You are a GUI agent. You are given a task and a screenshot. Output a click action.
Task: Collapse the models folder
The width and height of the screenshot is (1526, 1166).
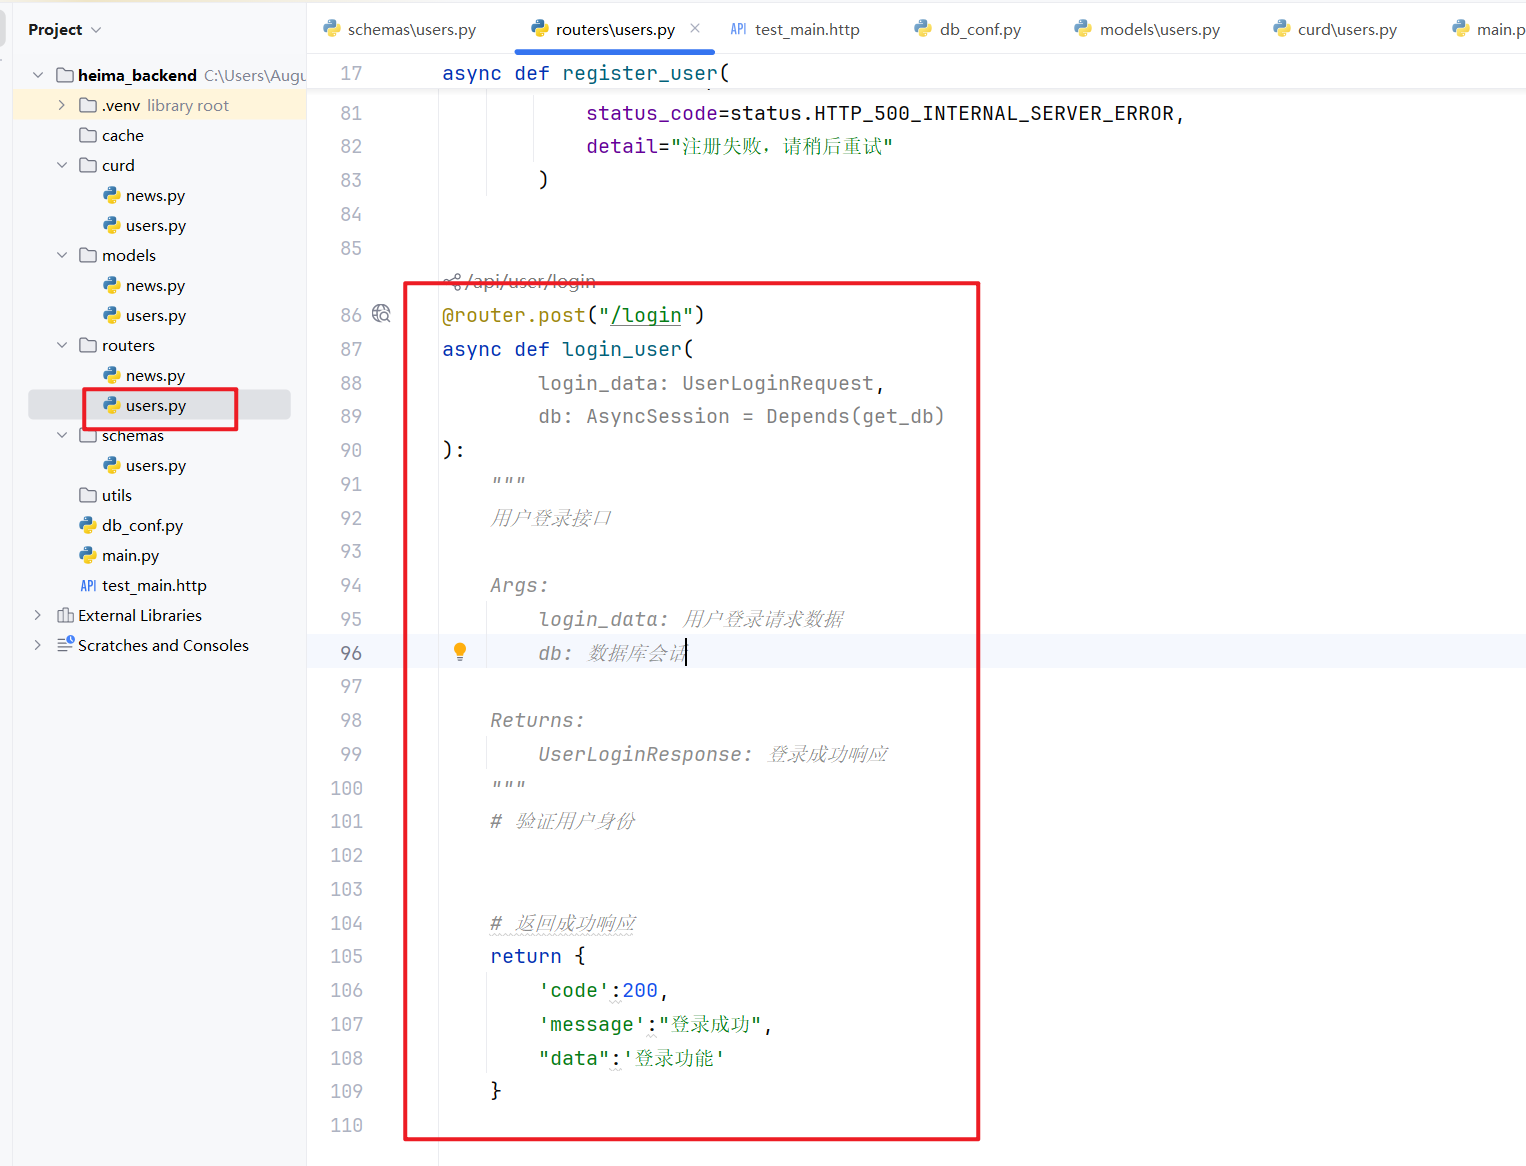point(61,255)
